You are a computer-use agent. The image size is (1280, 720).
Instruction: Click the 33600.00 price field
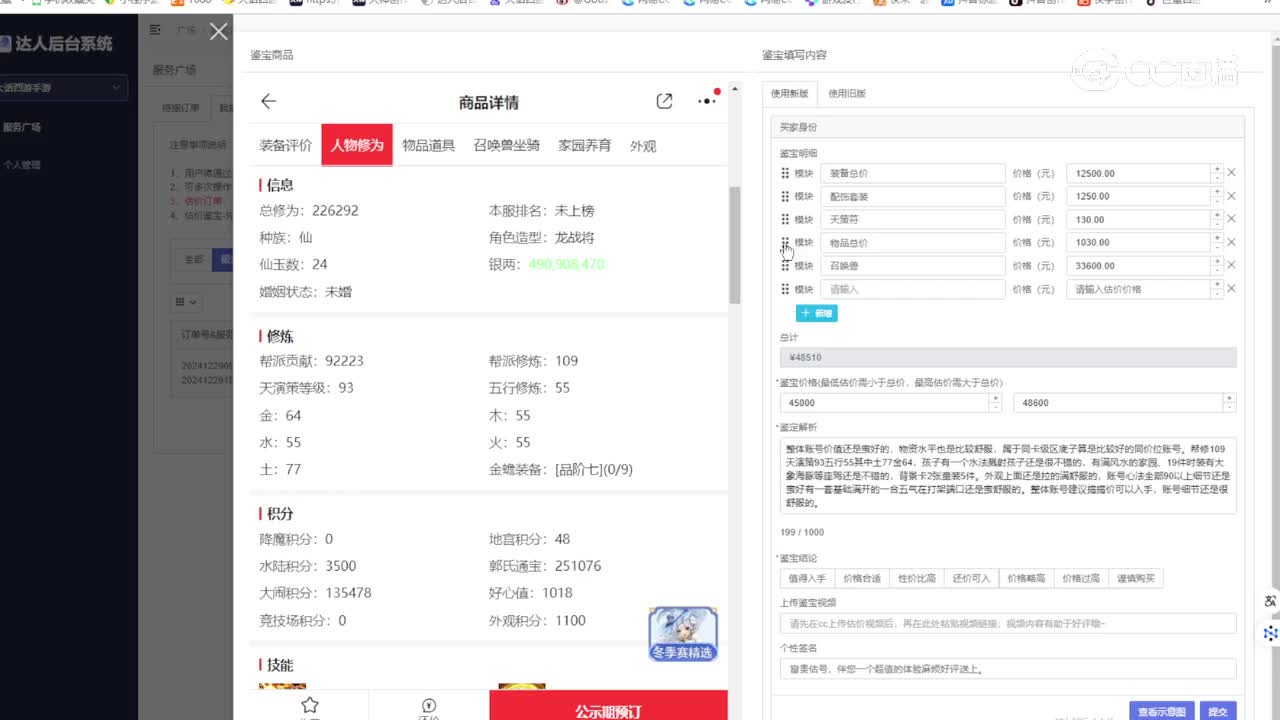(1138, 266)
